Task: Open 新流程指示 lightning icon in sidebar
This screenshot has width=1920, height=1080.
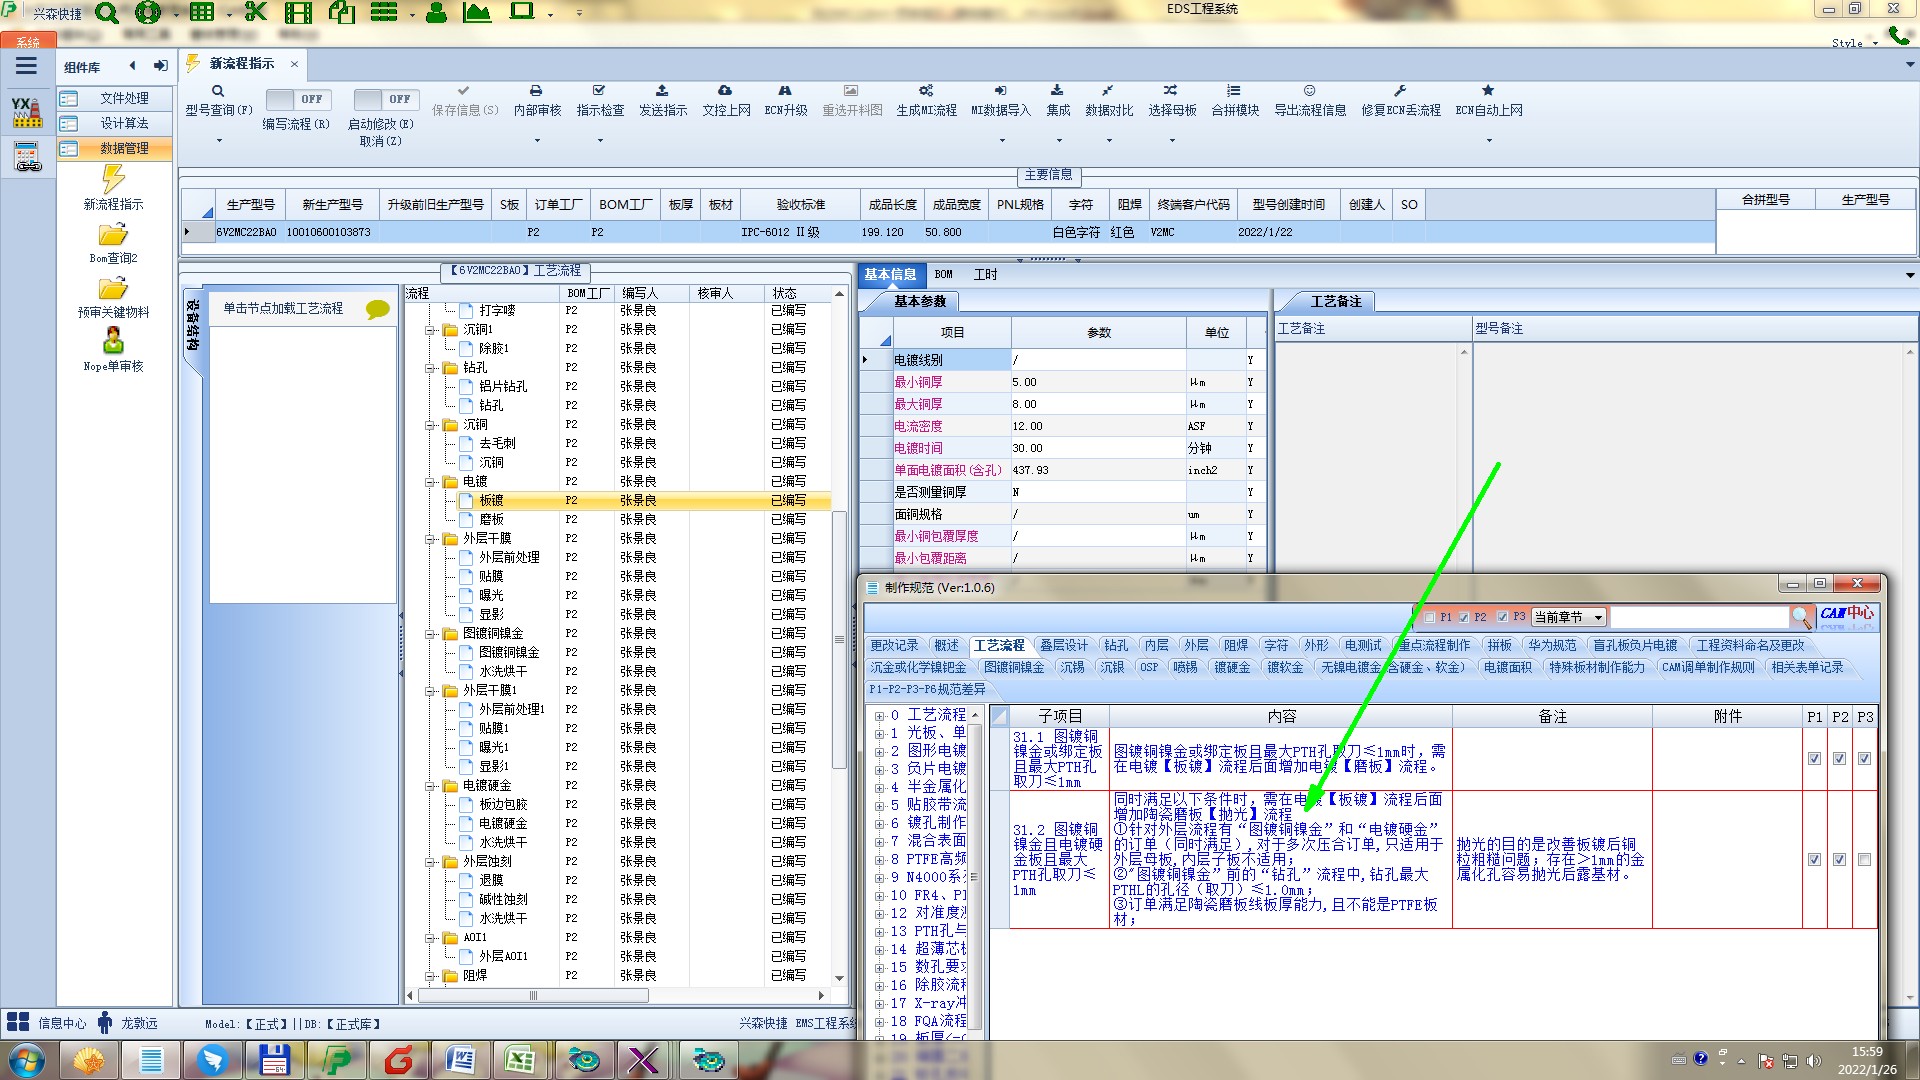Action: point(113,180)
